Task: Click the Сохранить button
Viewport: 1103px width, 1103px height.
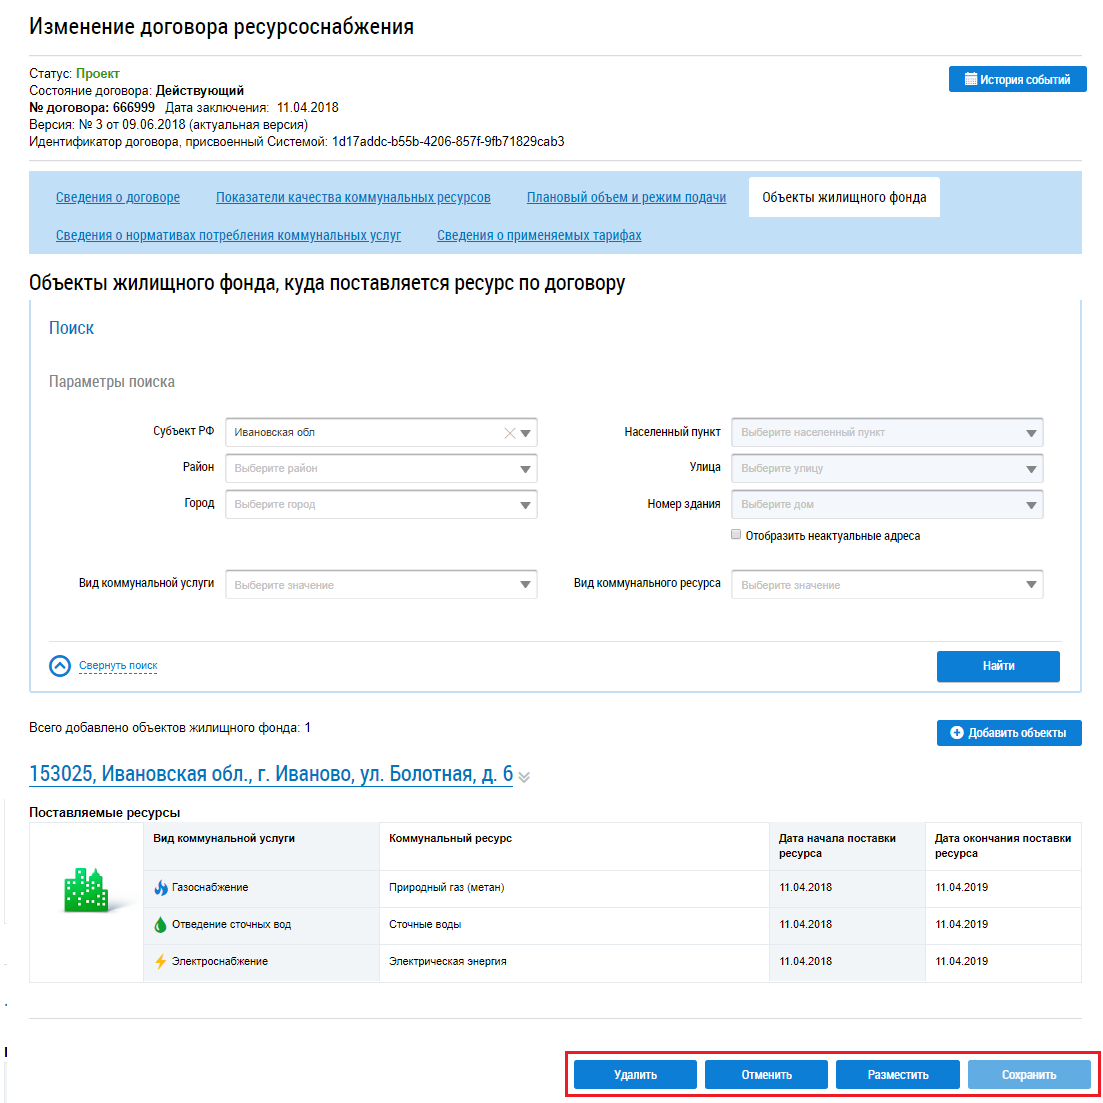Action: coord(1029,1075)
